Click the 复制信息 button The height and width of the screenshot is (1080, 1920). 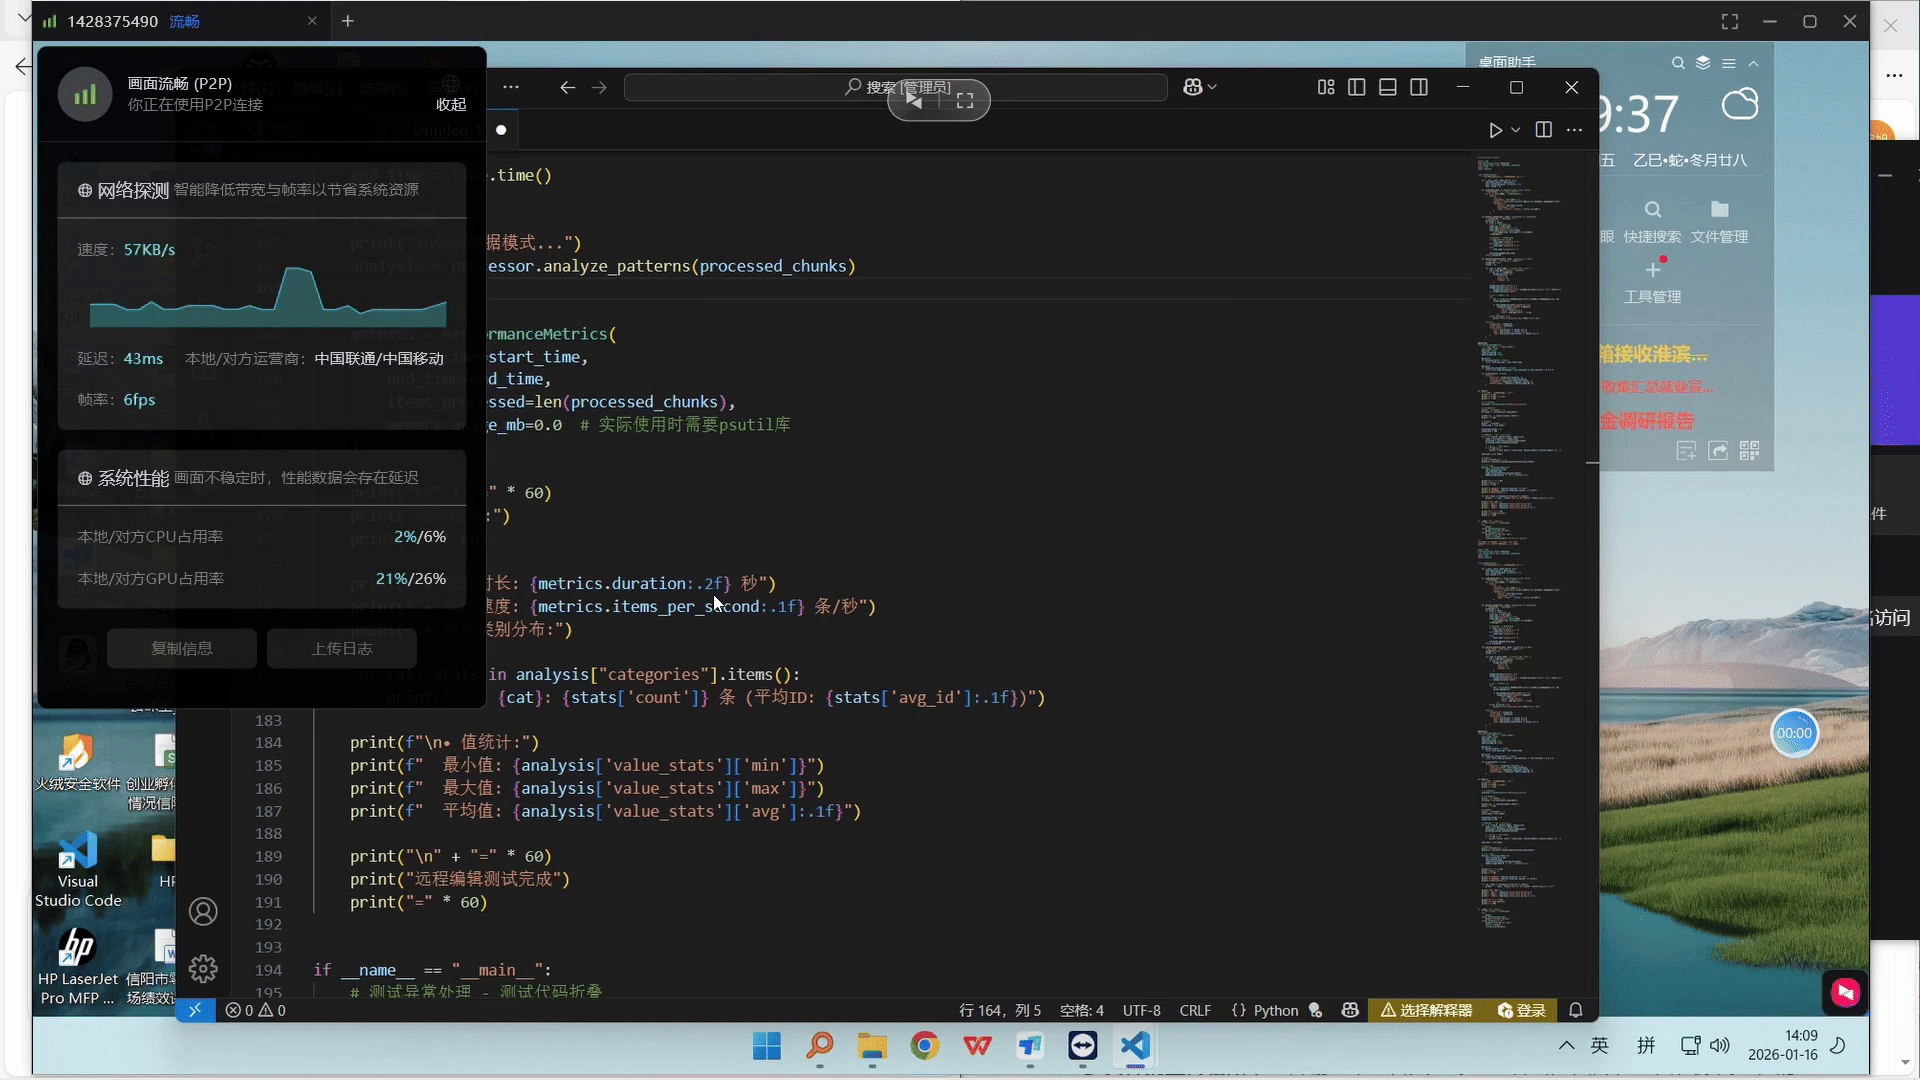(182, 649)
